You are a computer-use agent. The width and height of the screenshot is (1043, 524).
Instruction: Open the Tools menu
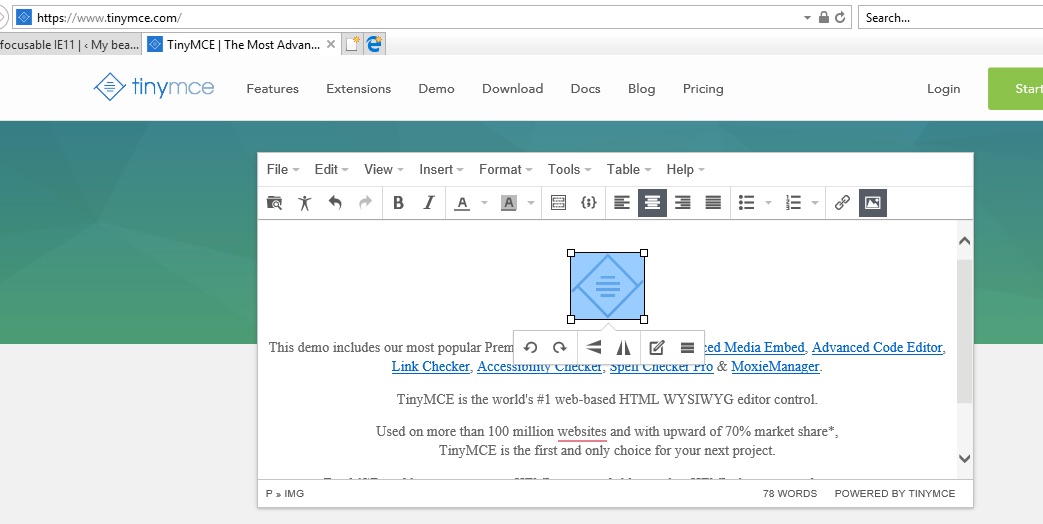569,170
